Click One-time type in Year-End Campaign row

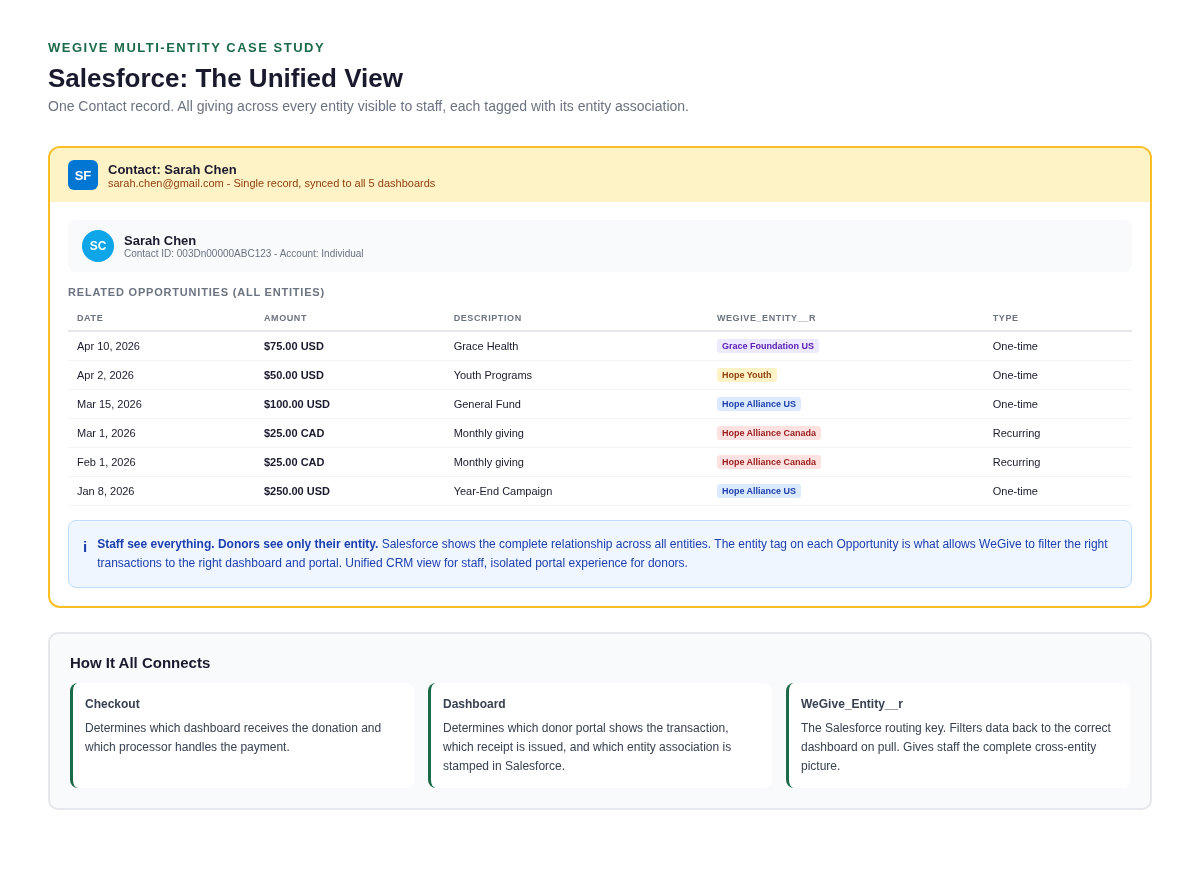pyautogui.click(x=1015, y=491)
